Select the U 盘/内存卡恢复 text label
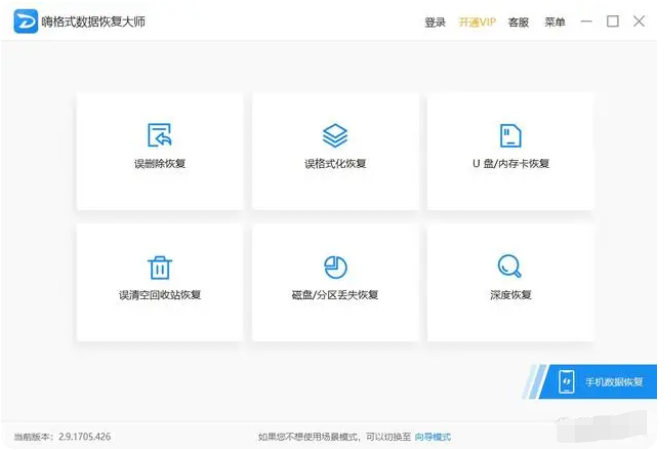671x450 pixels. 511,163
